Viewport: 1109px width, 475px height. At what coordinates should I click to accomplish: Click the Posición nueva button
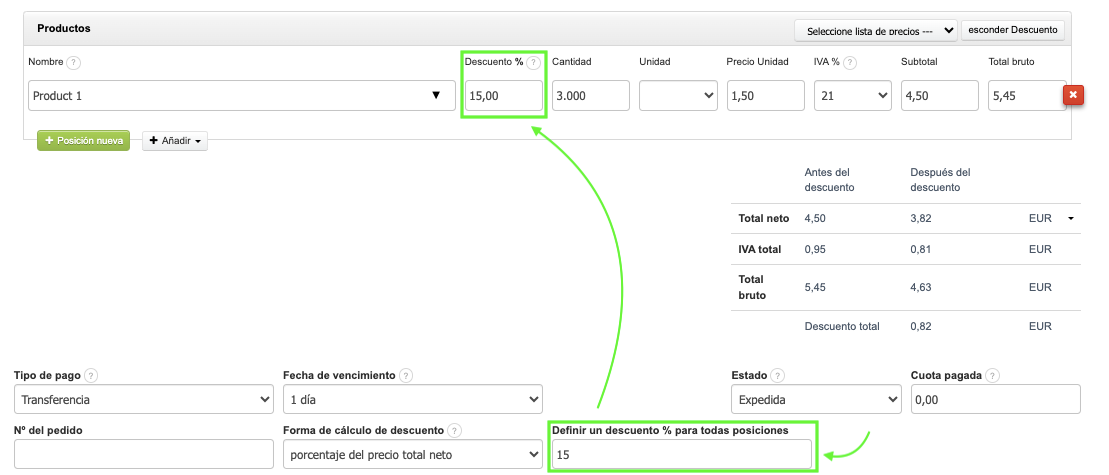click(x=83, y=141)
